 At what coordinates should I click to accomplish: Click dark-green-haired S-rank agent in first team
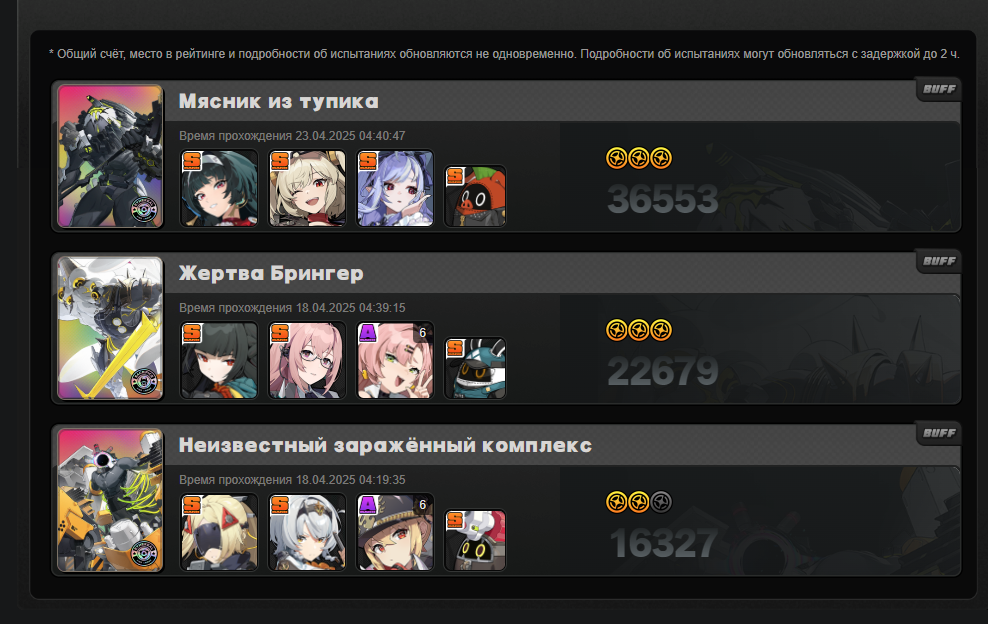click(219, 188)
